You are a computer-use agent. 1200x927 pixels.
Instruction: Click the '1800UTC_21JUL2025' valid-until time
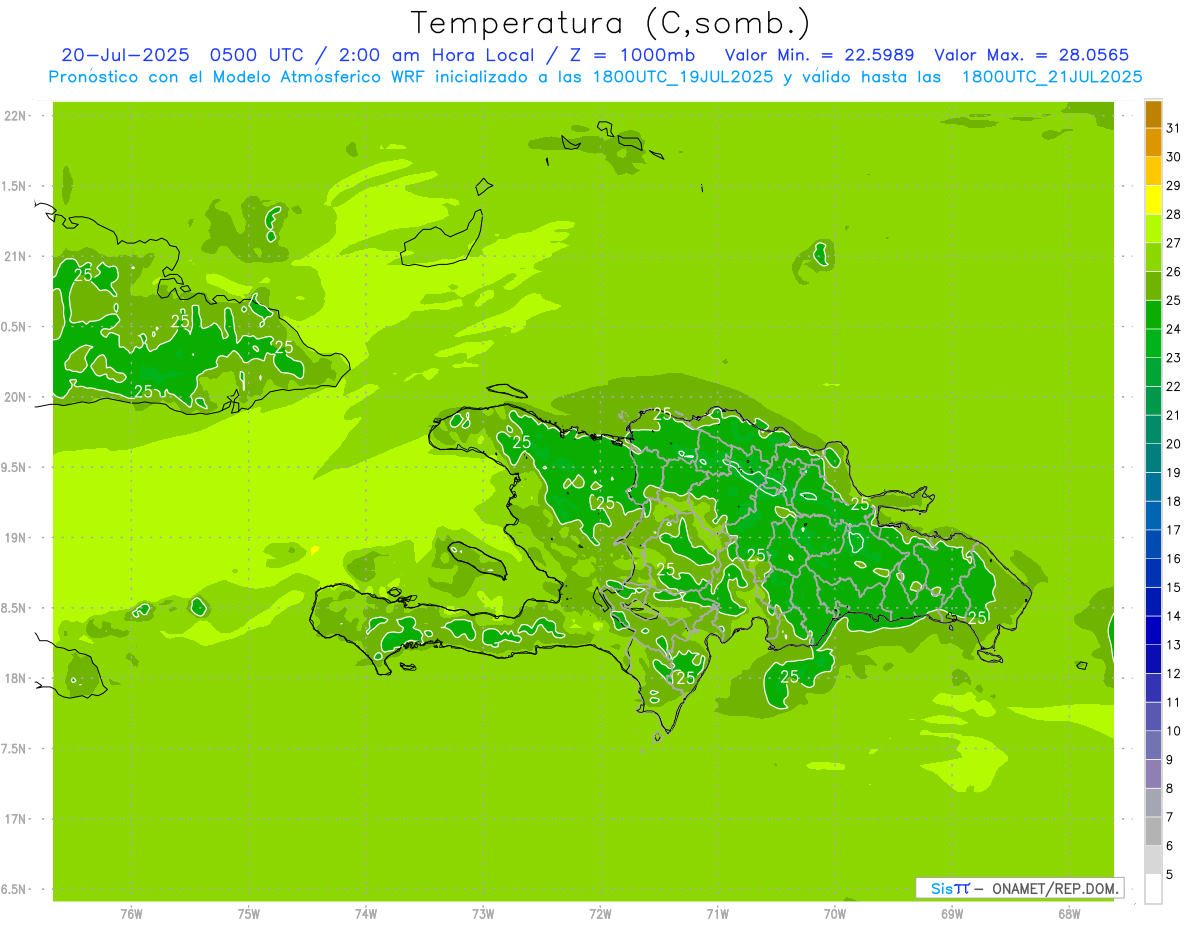pos(1052,77)
